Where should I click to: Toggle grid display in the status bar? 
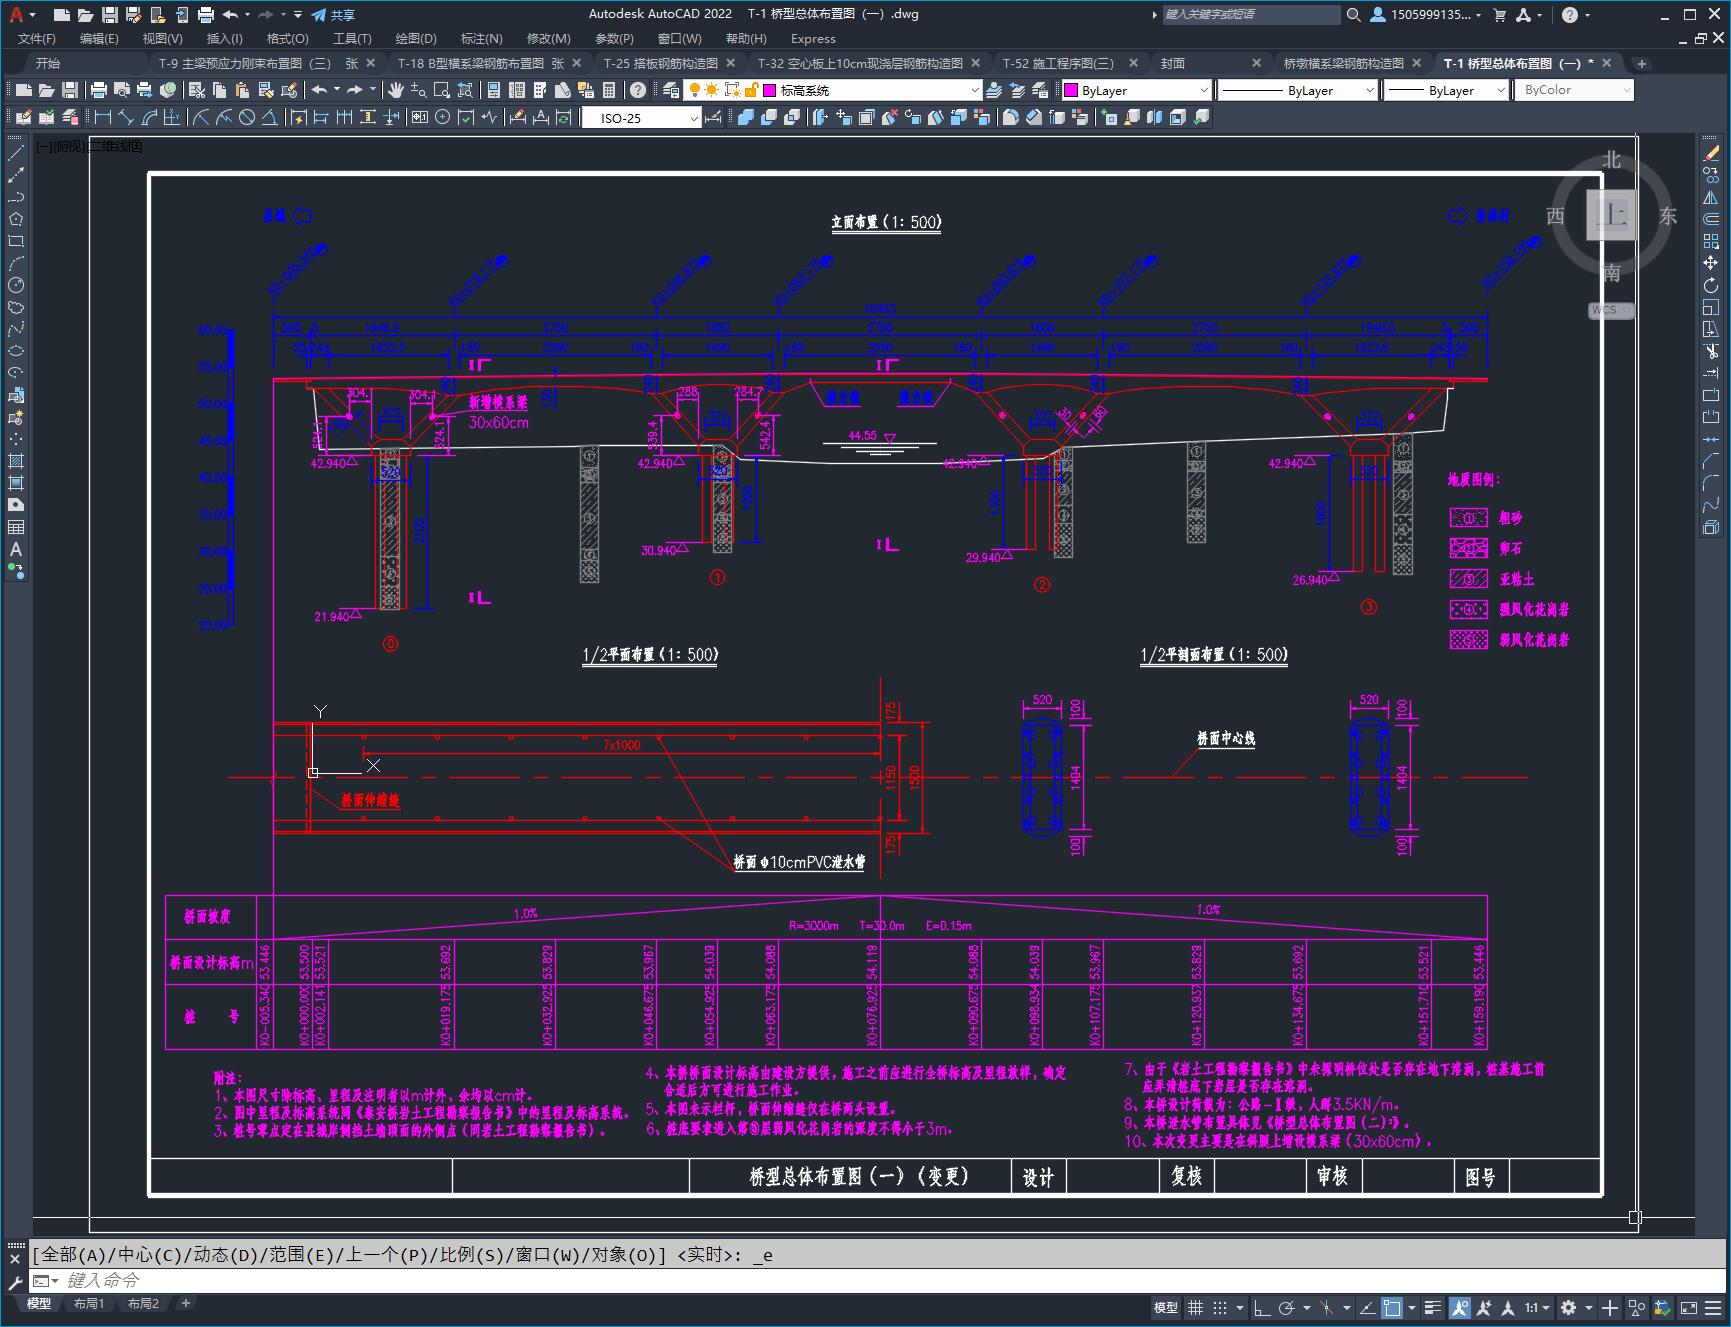click(x=1195, y=1307)
